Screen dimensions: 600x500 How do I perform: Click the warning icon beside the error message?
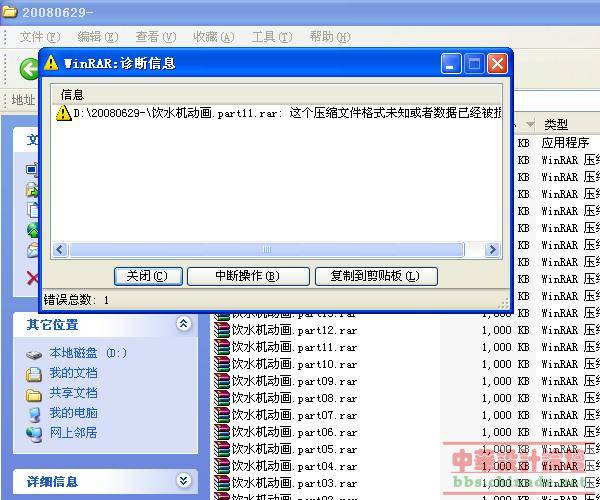pyautogui.click(x=63, y=113)
